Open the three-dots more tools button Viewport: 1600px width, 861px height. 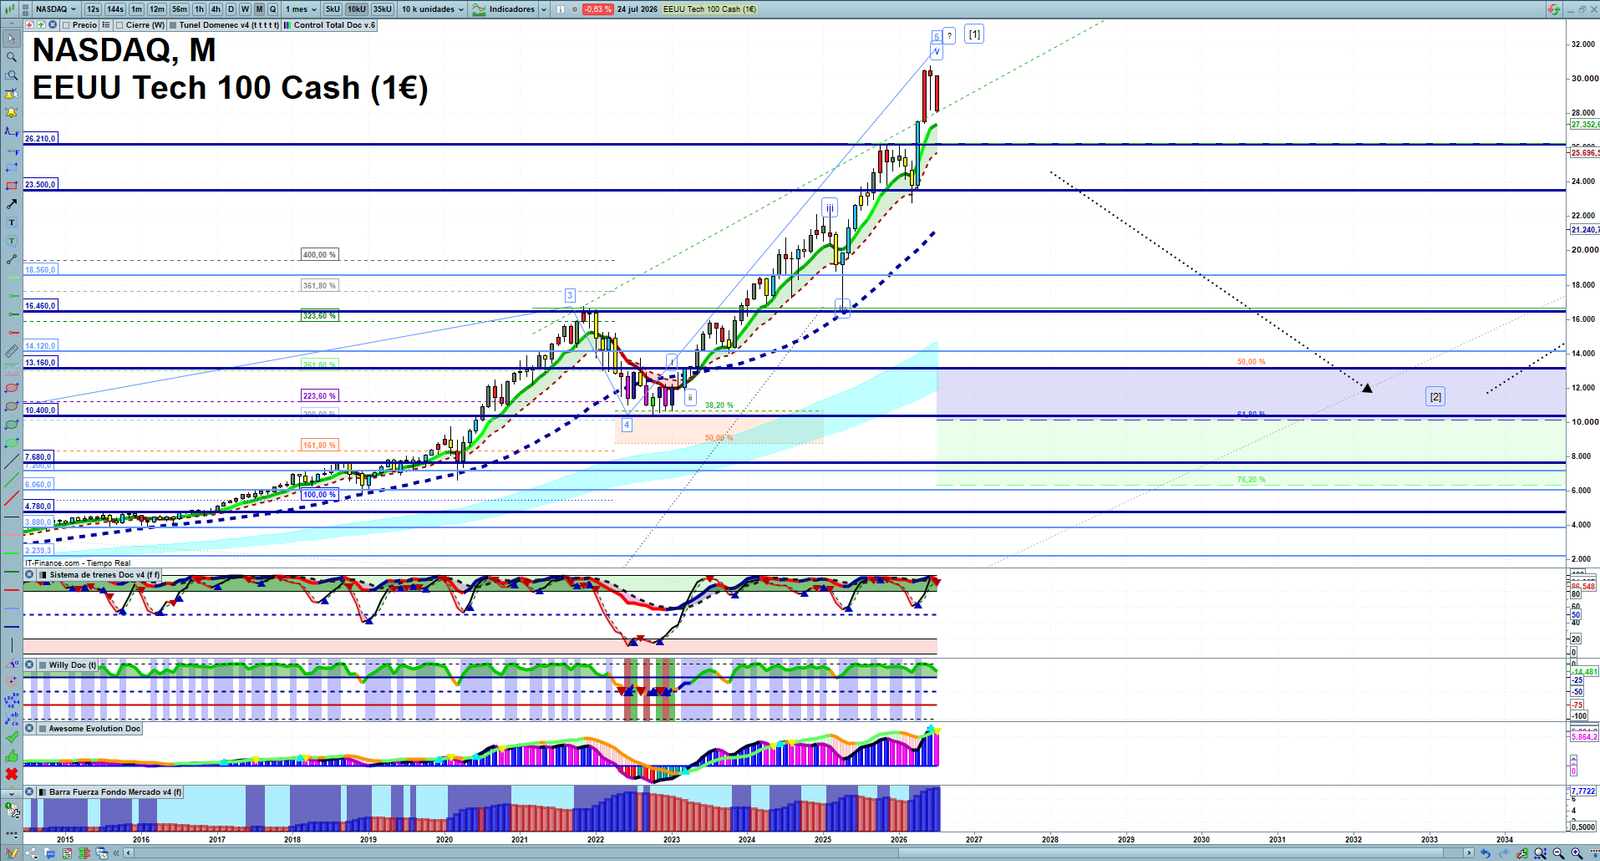[x=12, y=833]
